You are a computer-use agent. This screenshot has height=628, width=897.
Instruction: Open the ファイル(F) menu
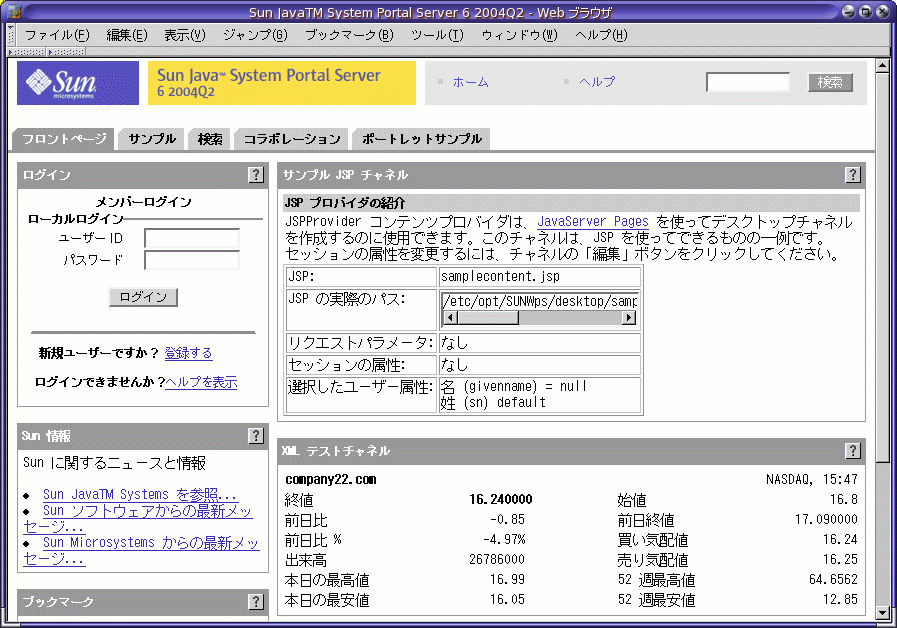coord(57,35)
